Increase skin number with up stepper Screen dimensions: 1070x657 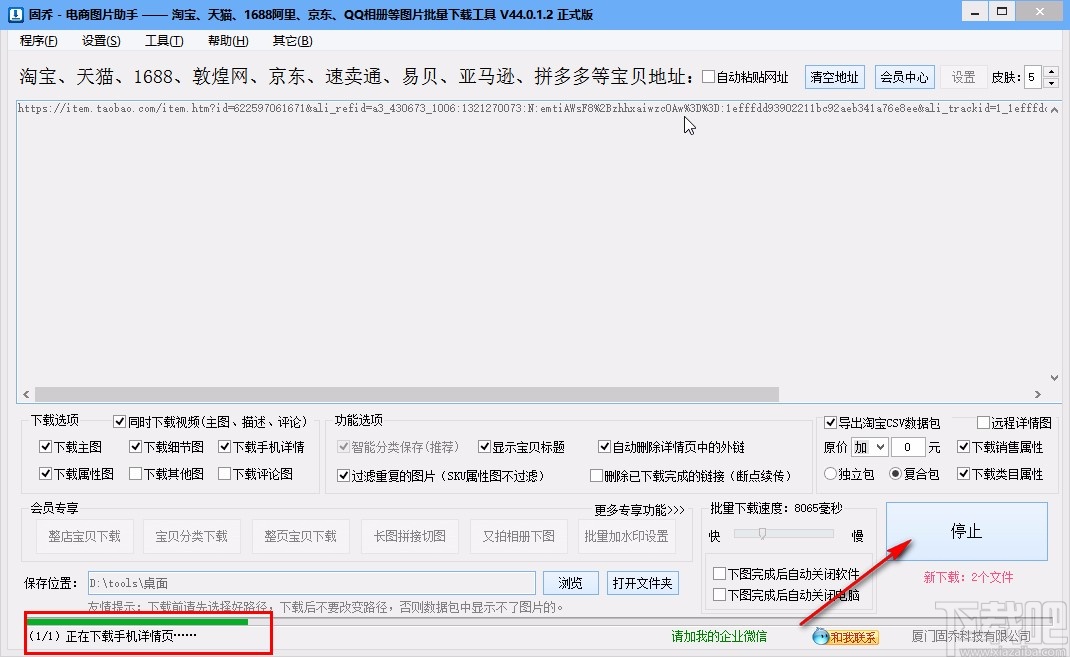[x=1052, y=72]
